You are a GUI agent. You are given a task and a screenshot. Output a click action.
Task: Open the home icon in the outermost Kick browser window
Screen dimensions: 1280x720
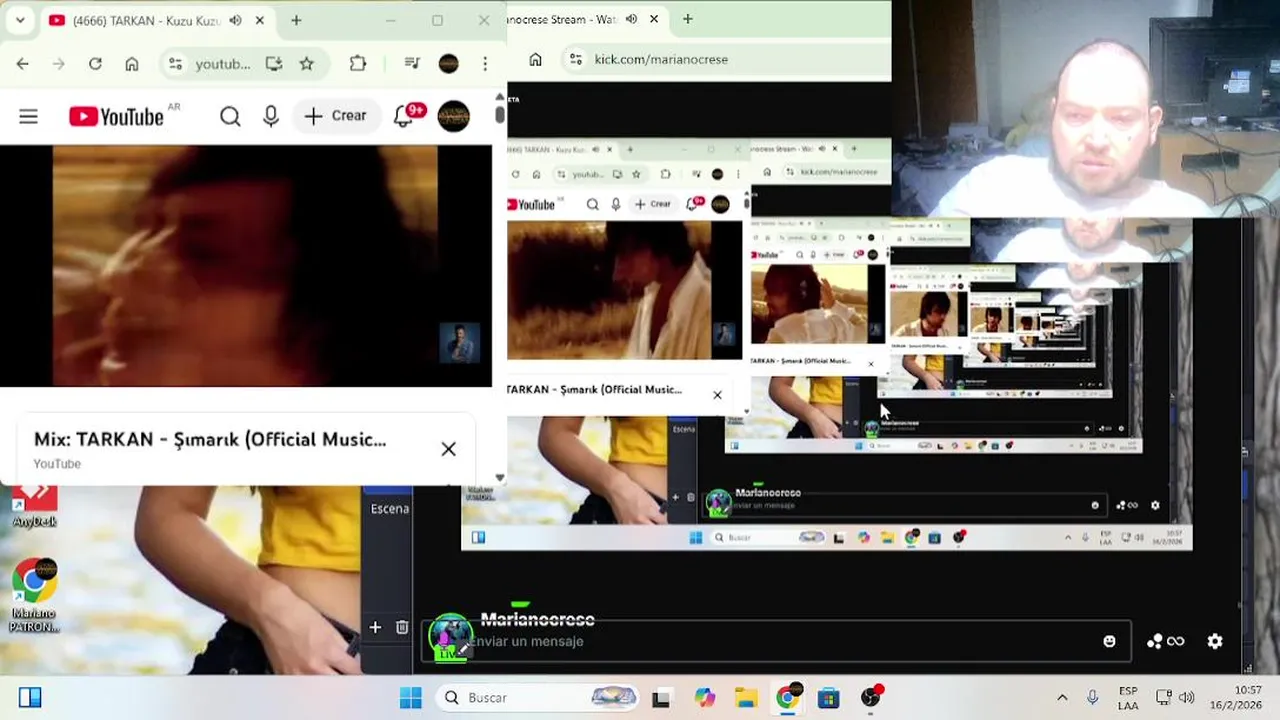(x=535, y=59)
